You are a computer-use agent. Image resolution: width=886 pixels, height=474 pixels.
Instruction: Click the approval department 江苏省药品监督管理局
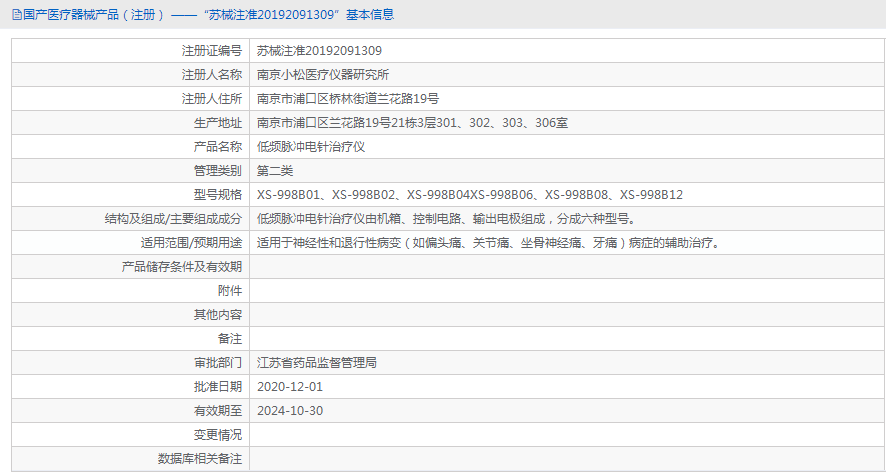pos(317,363)
